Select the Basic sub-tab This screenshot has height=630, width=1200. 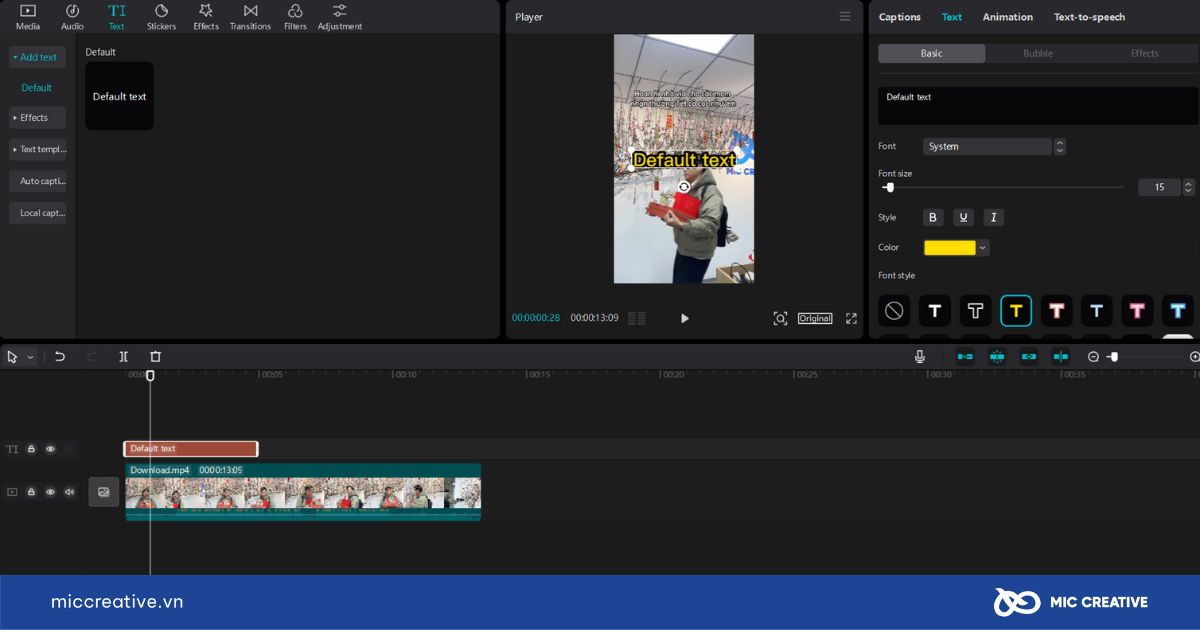[x=932, y=54]
